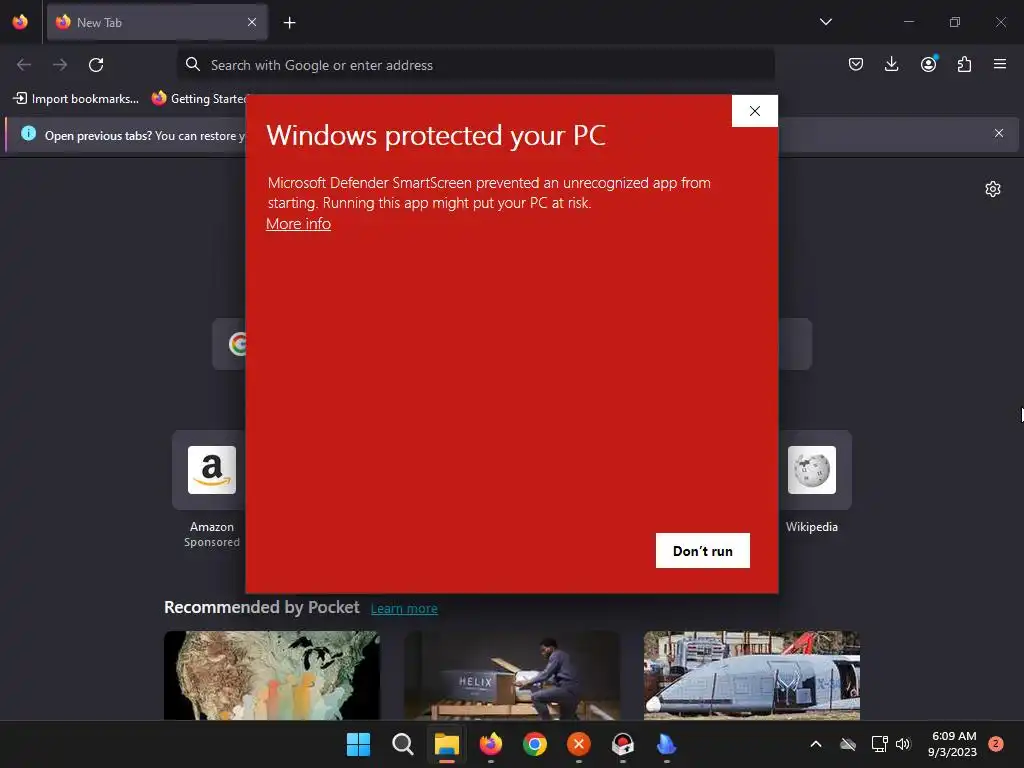
Task: Click the orange X app in taskbar
Action: [x=579, y=744]
